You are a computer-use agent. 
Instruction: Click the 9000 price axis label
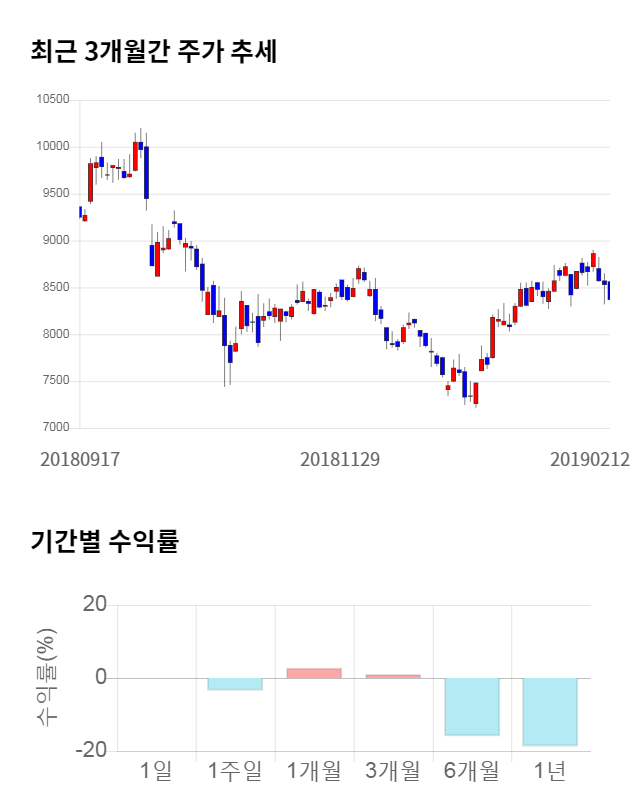point(54,241)
